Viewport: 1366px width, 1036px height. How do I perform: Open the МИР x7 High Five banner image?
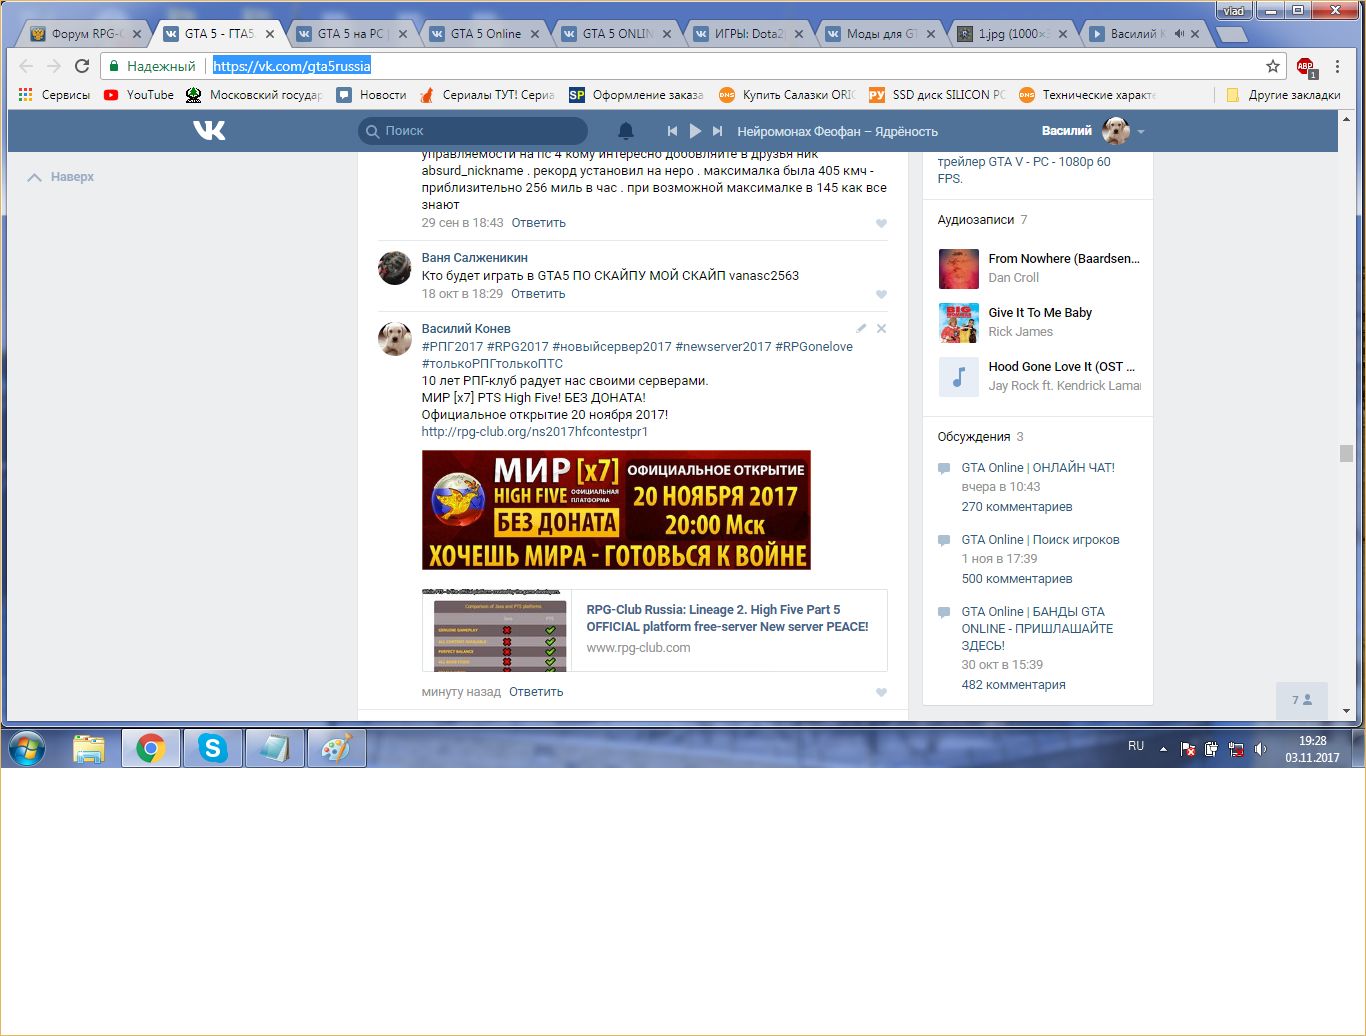pos(616,510)
